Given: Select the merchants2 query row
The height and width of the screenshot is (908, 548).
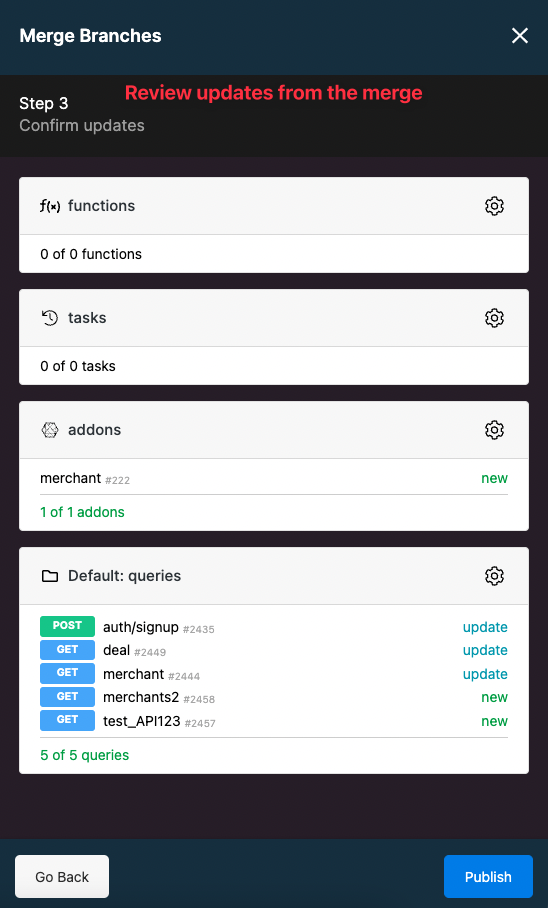Looking at the screenshot, I should 274,697.
